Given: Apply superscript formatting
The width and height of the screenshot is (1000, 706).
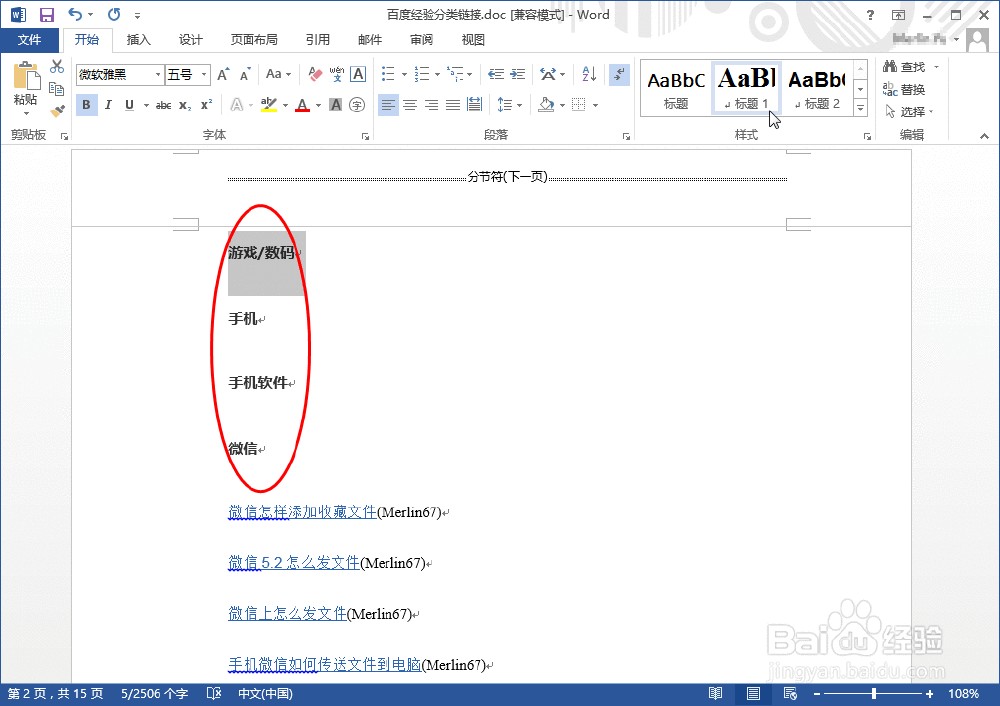Looking at the screenshot, I should click(206, 105).
